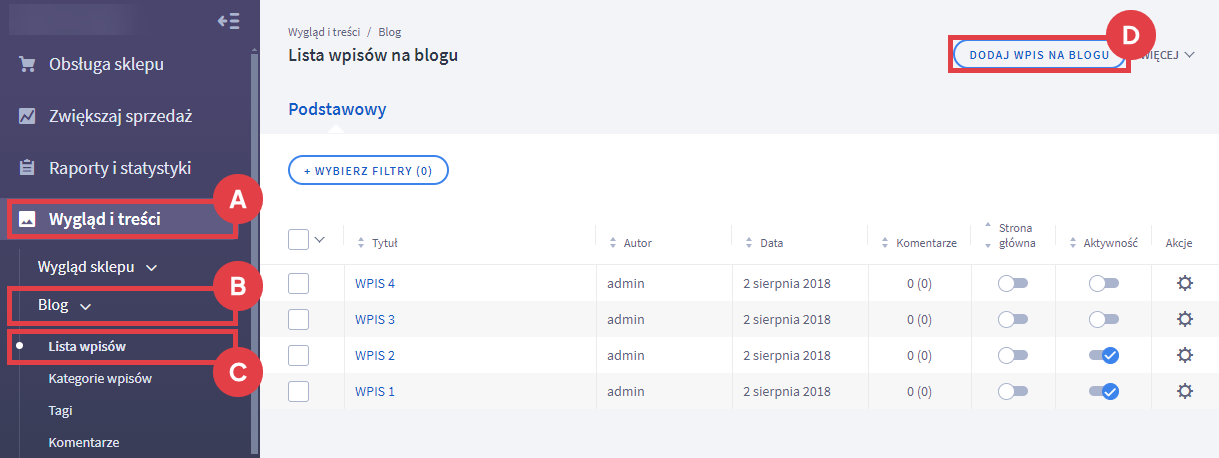The image size is (1219, 458).
Task: Sort by Autor column arrows
Action: pyautogui.click(x=612, y=243)
